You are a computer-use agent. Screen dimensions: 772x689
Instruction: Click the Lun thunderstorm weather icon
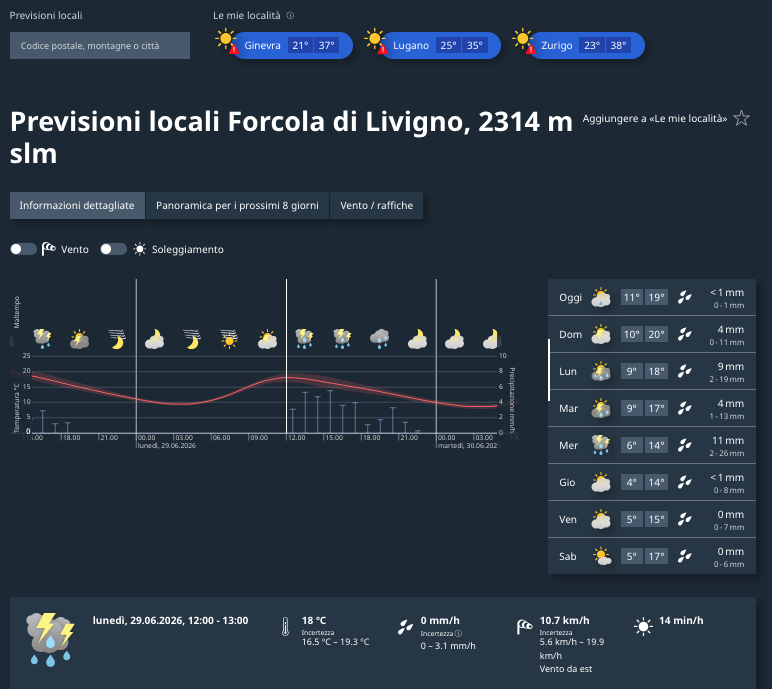point(601,371)
